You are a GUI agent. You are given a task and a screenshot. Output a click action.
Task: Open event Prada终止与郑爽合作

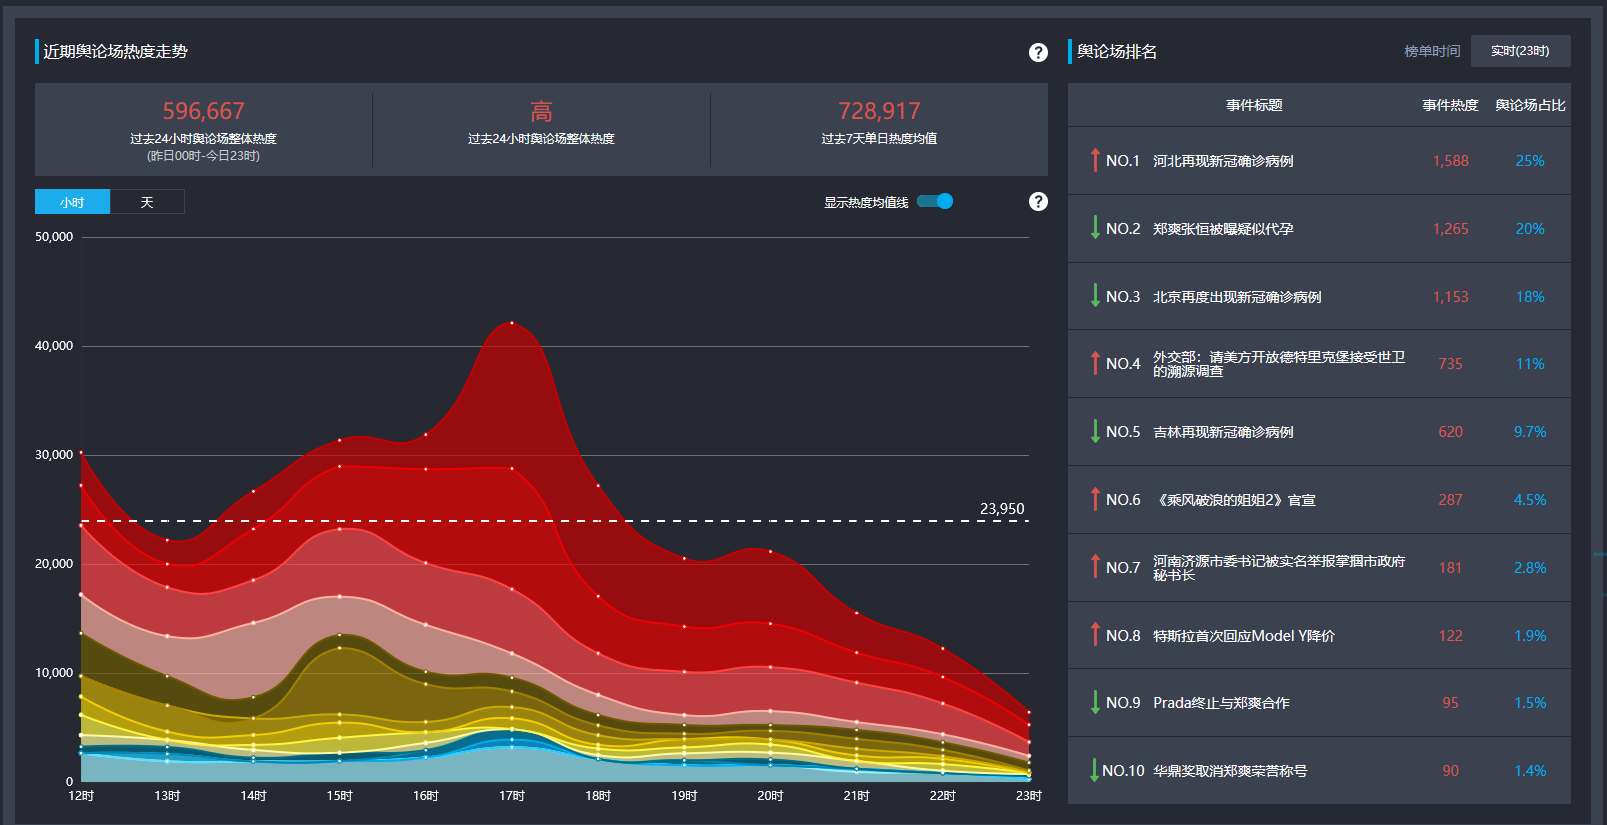1221,703
